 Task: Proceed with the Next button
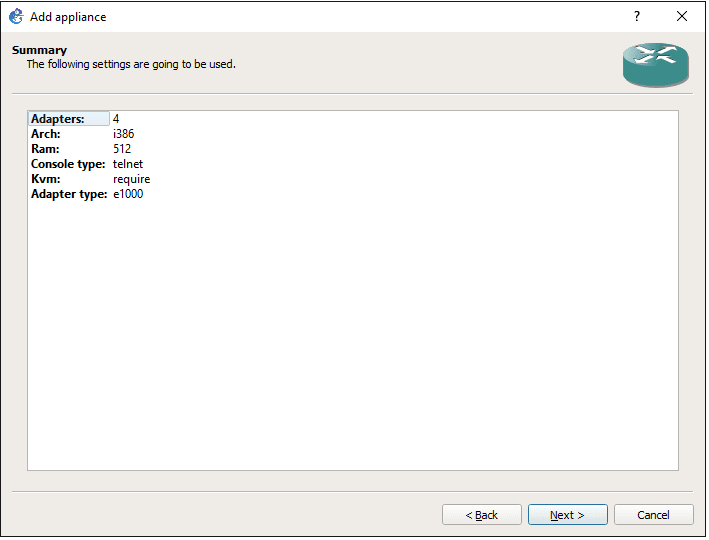point(567,515)
